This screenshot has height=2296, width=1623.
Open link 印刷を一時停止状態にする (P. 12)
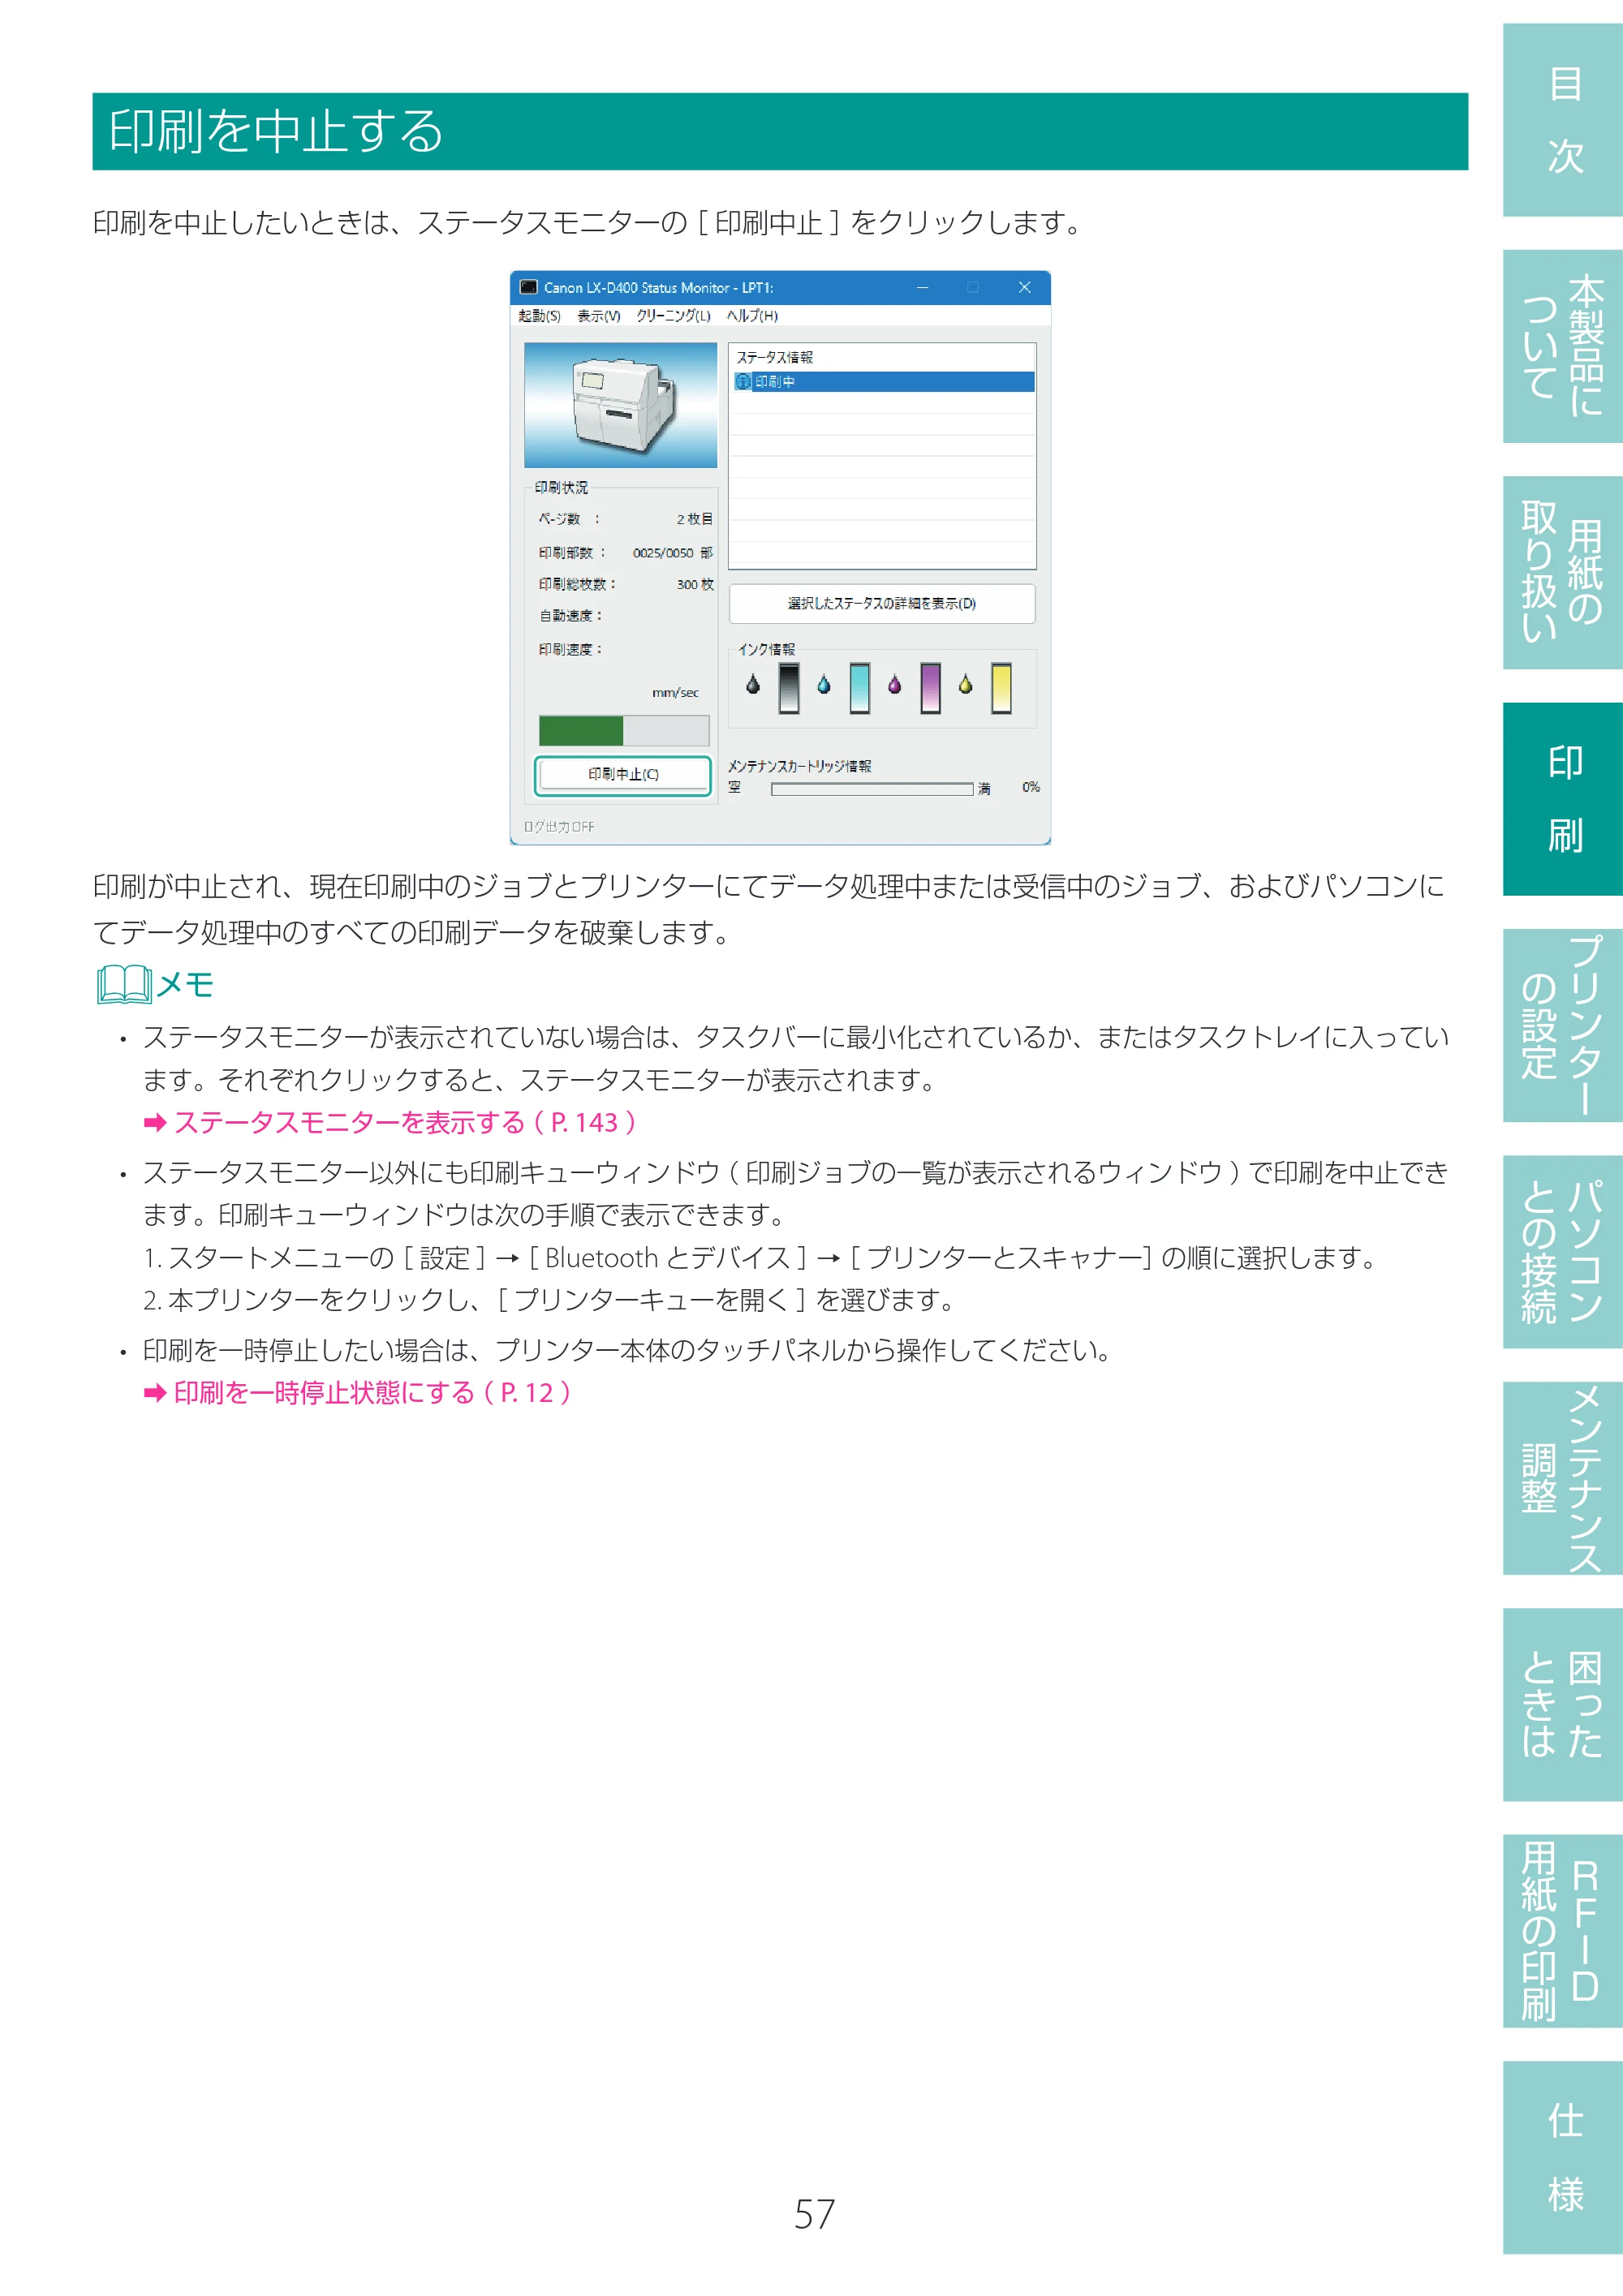pyautogui.click(x=357, y=1393)
